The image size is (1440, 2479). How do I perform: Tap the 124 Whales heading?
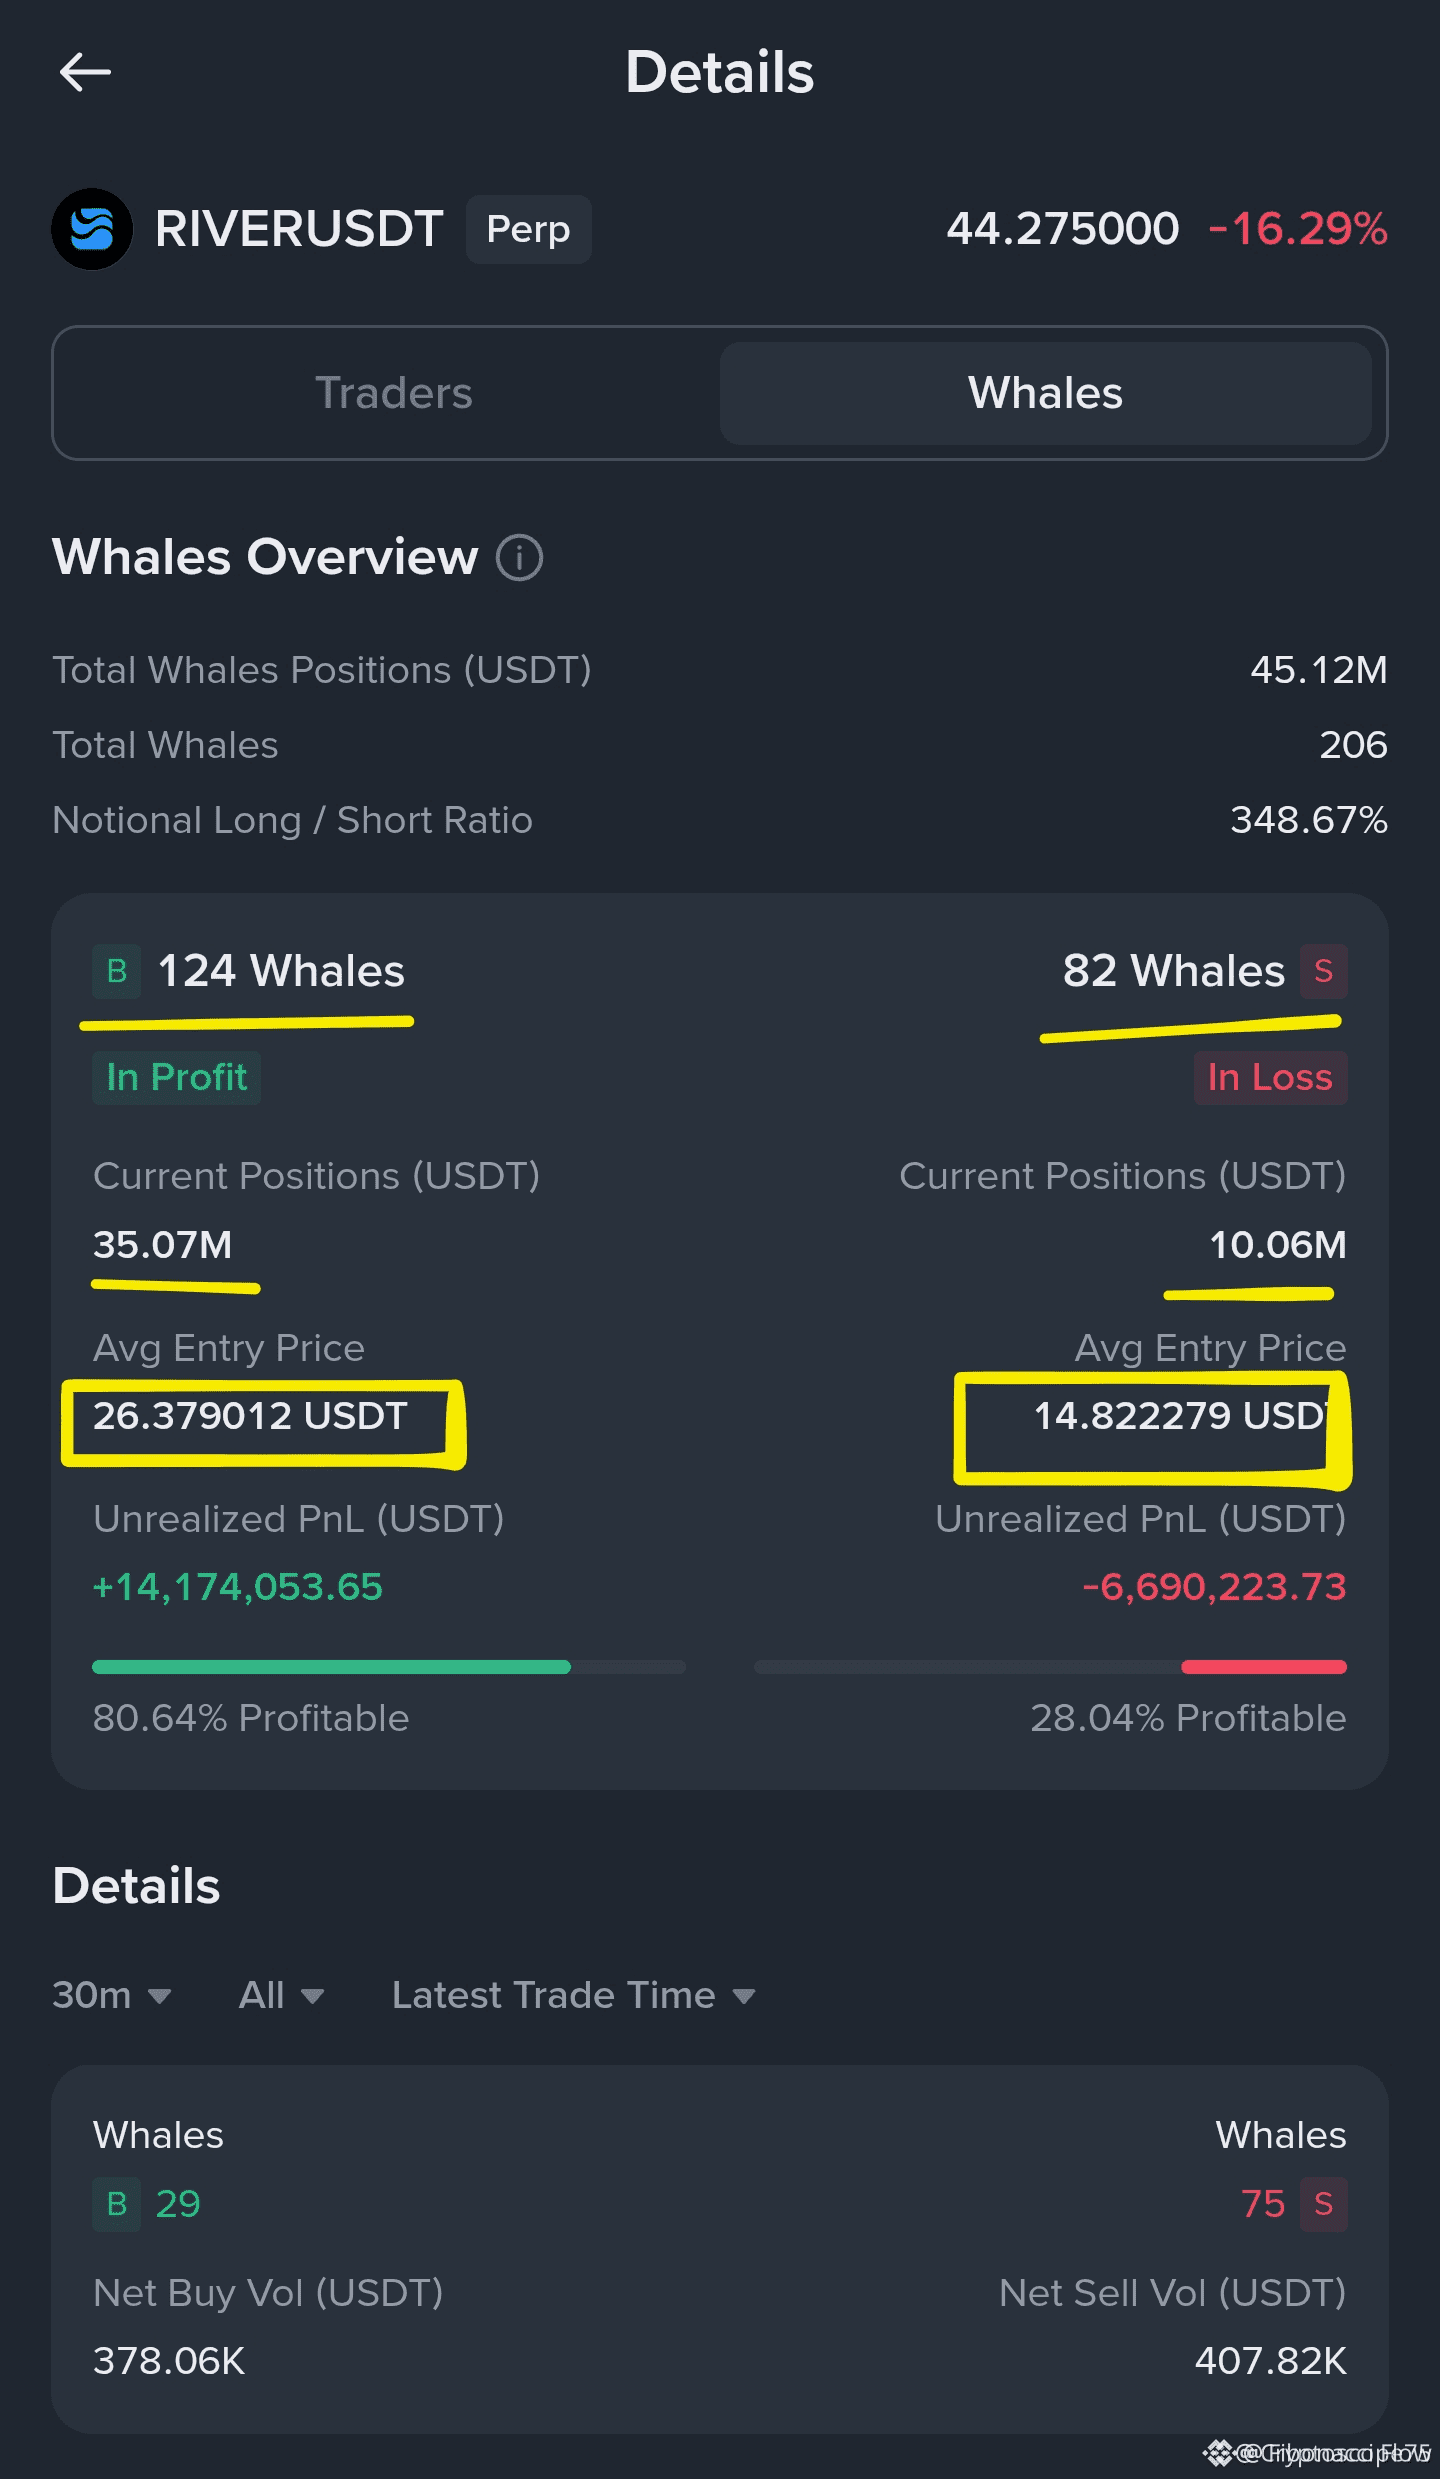coord(281,971)
